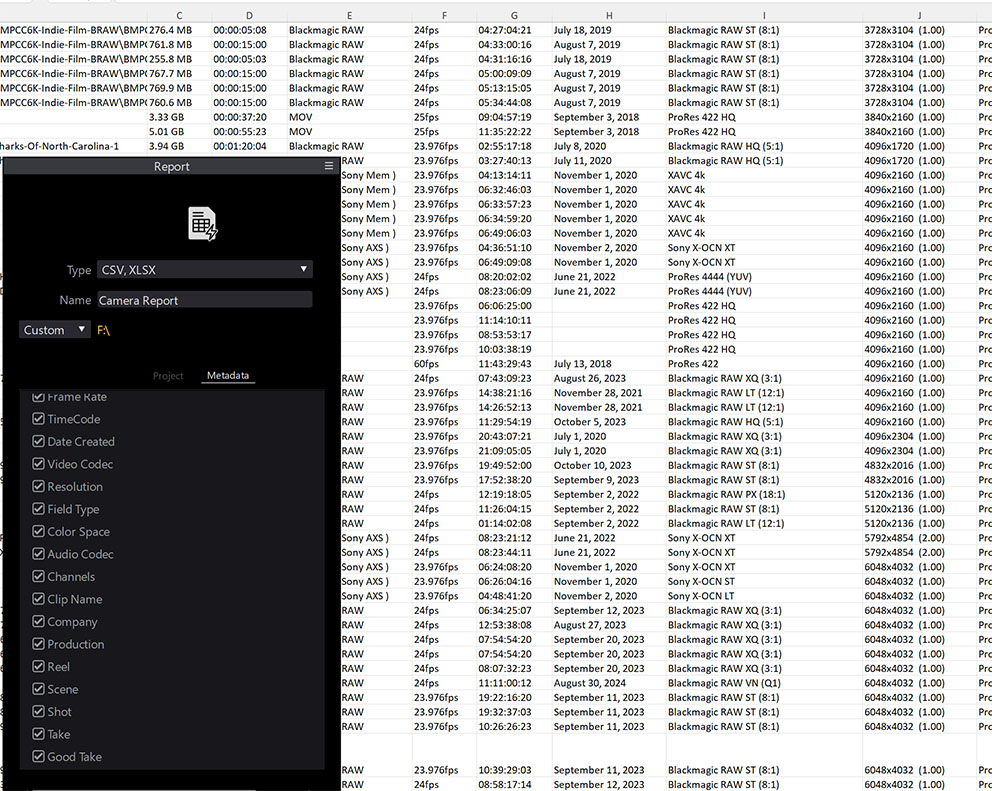The height and width of the screenshot is (791, 992).
Task: Uncheck the Audio Codec checkbox
Action: tap(38, 554)
